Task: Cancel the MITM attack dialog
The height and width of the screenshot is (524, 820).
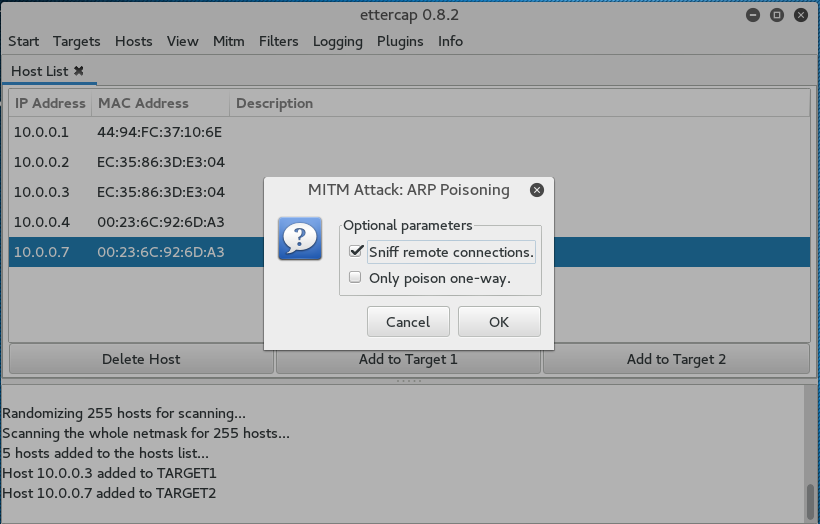Action: pyautogui.click(x=408, y=322)
